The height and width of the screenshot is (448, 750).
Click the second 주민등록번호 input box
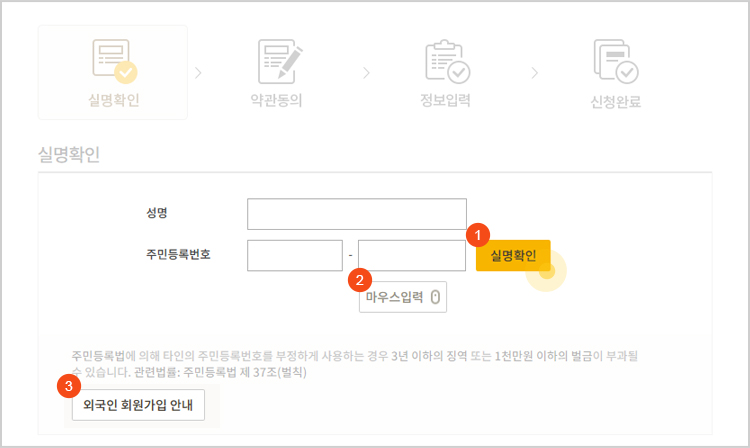click(x=412, y=255)
